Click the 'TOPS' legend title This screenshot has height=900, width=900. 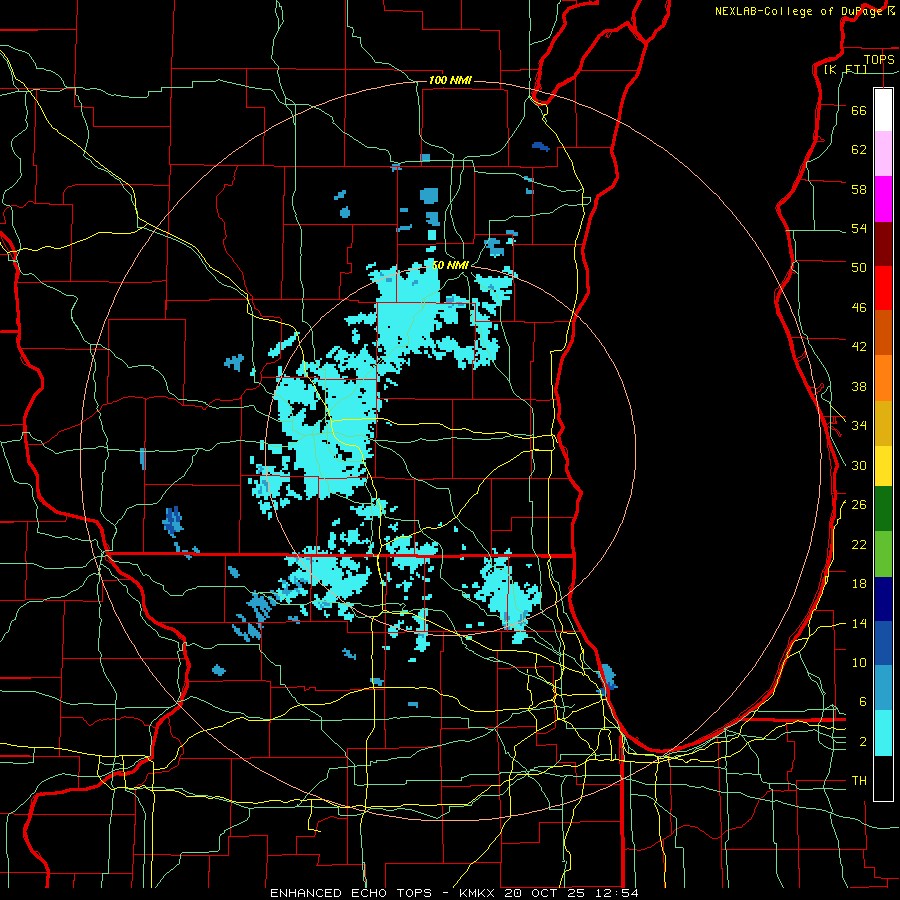pos(879,59)
